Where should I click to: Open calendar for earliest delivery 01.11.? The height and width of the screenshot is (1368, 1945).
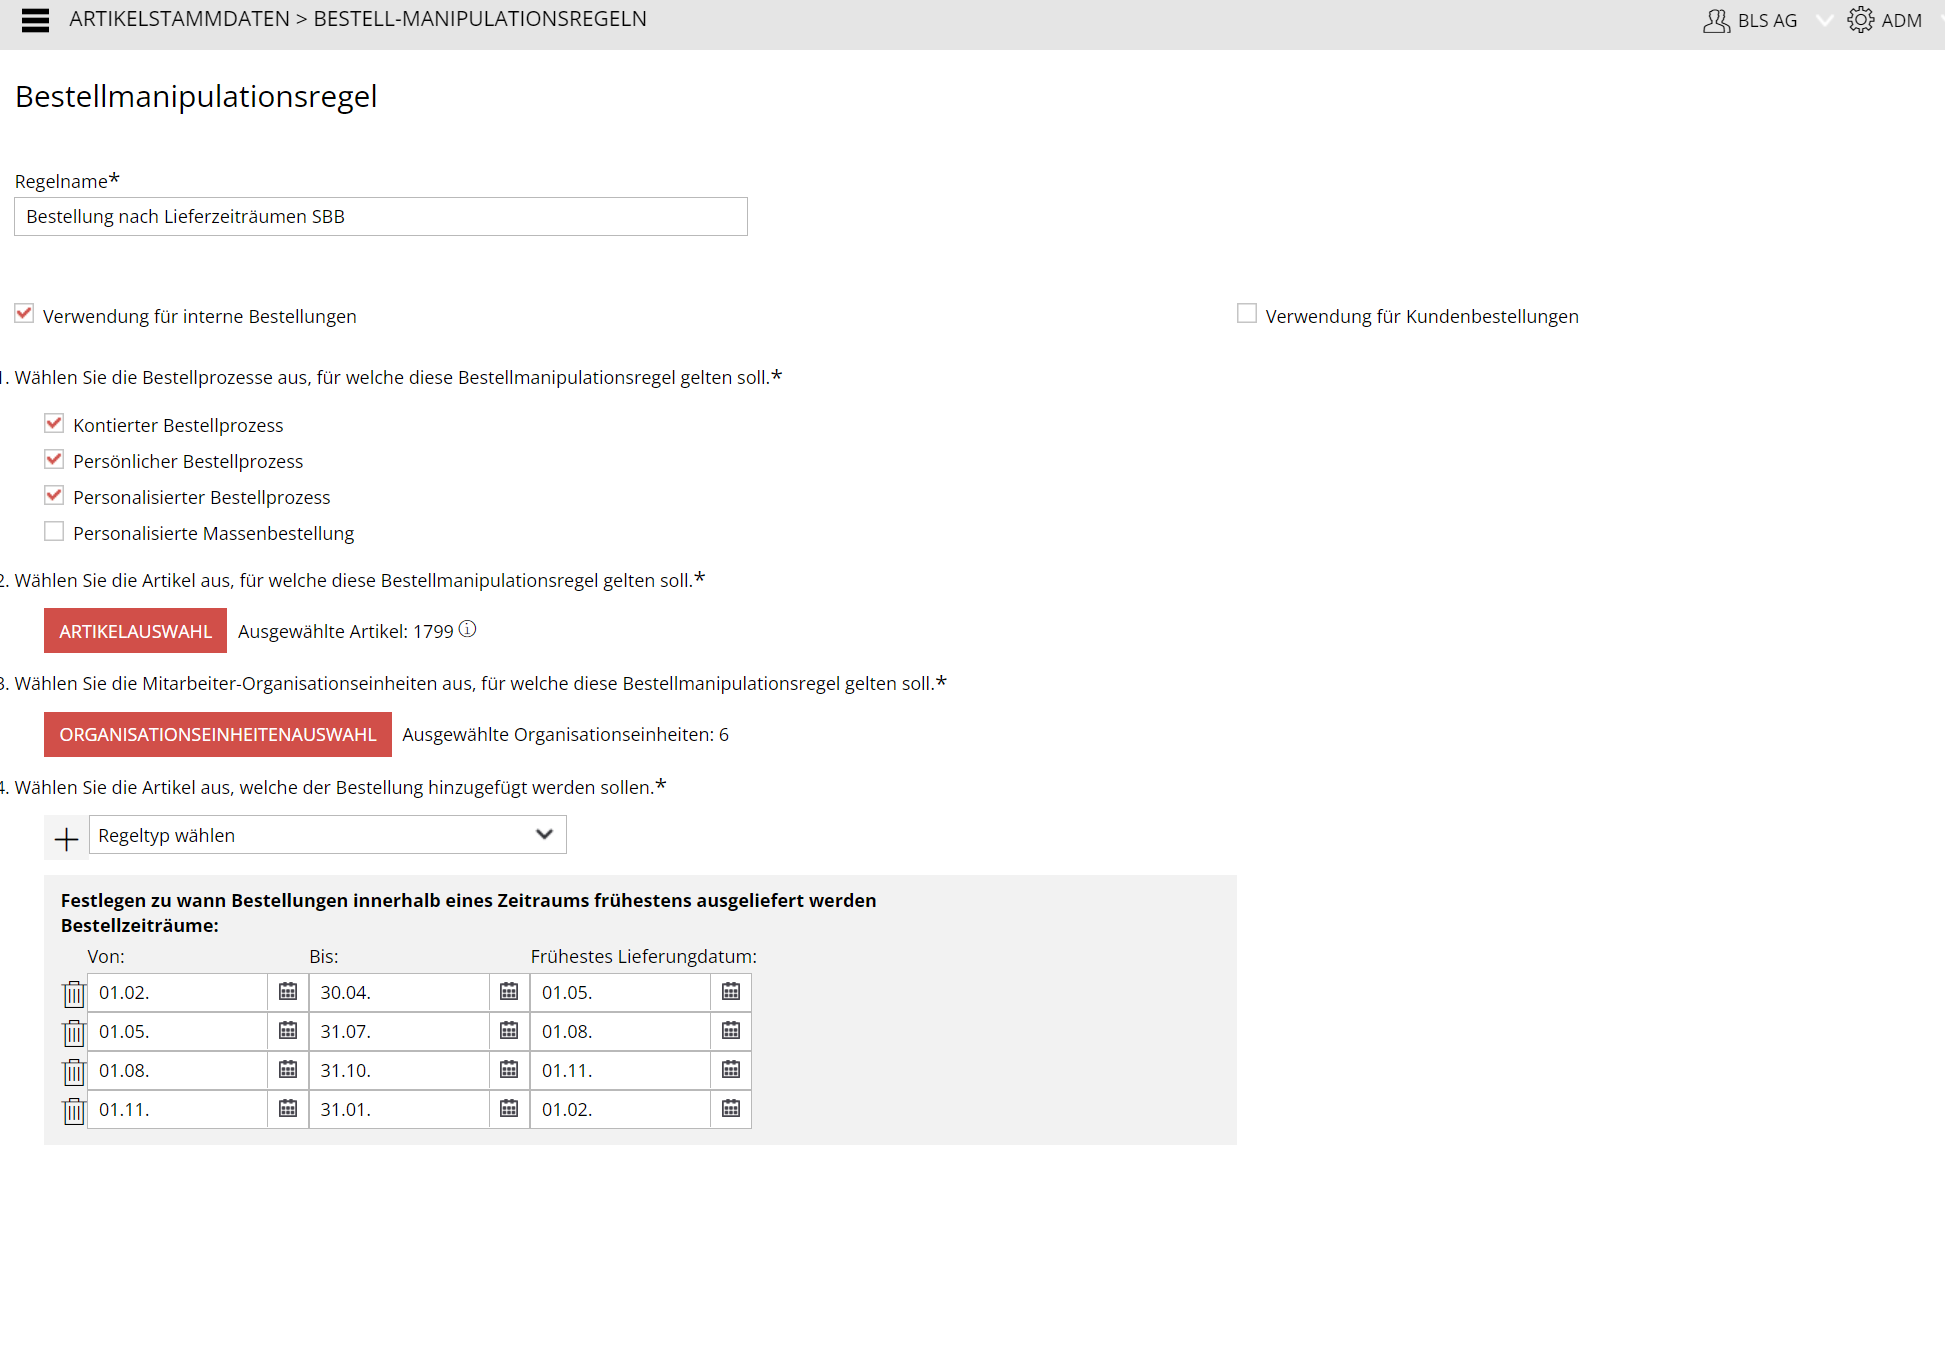pos(731,1070)
